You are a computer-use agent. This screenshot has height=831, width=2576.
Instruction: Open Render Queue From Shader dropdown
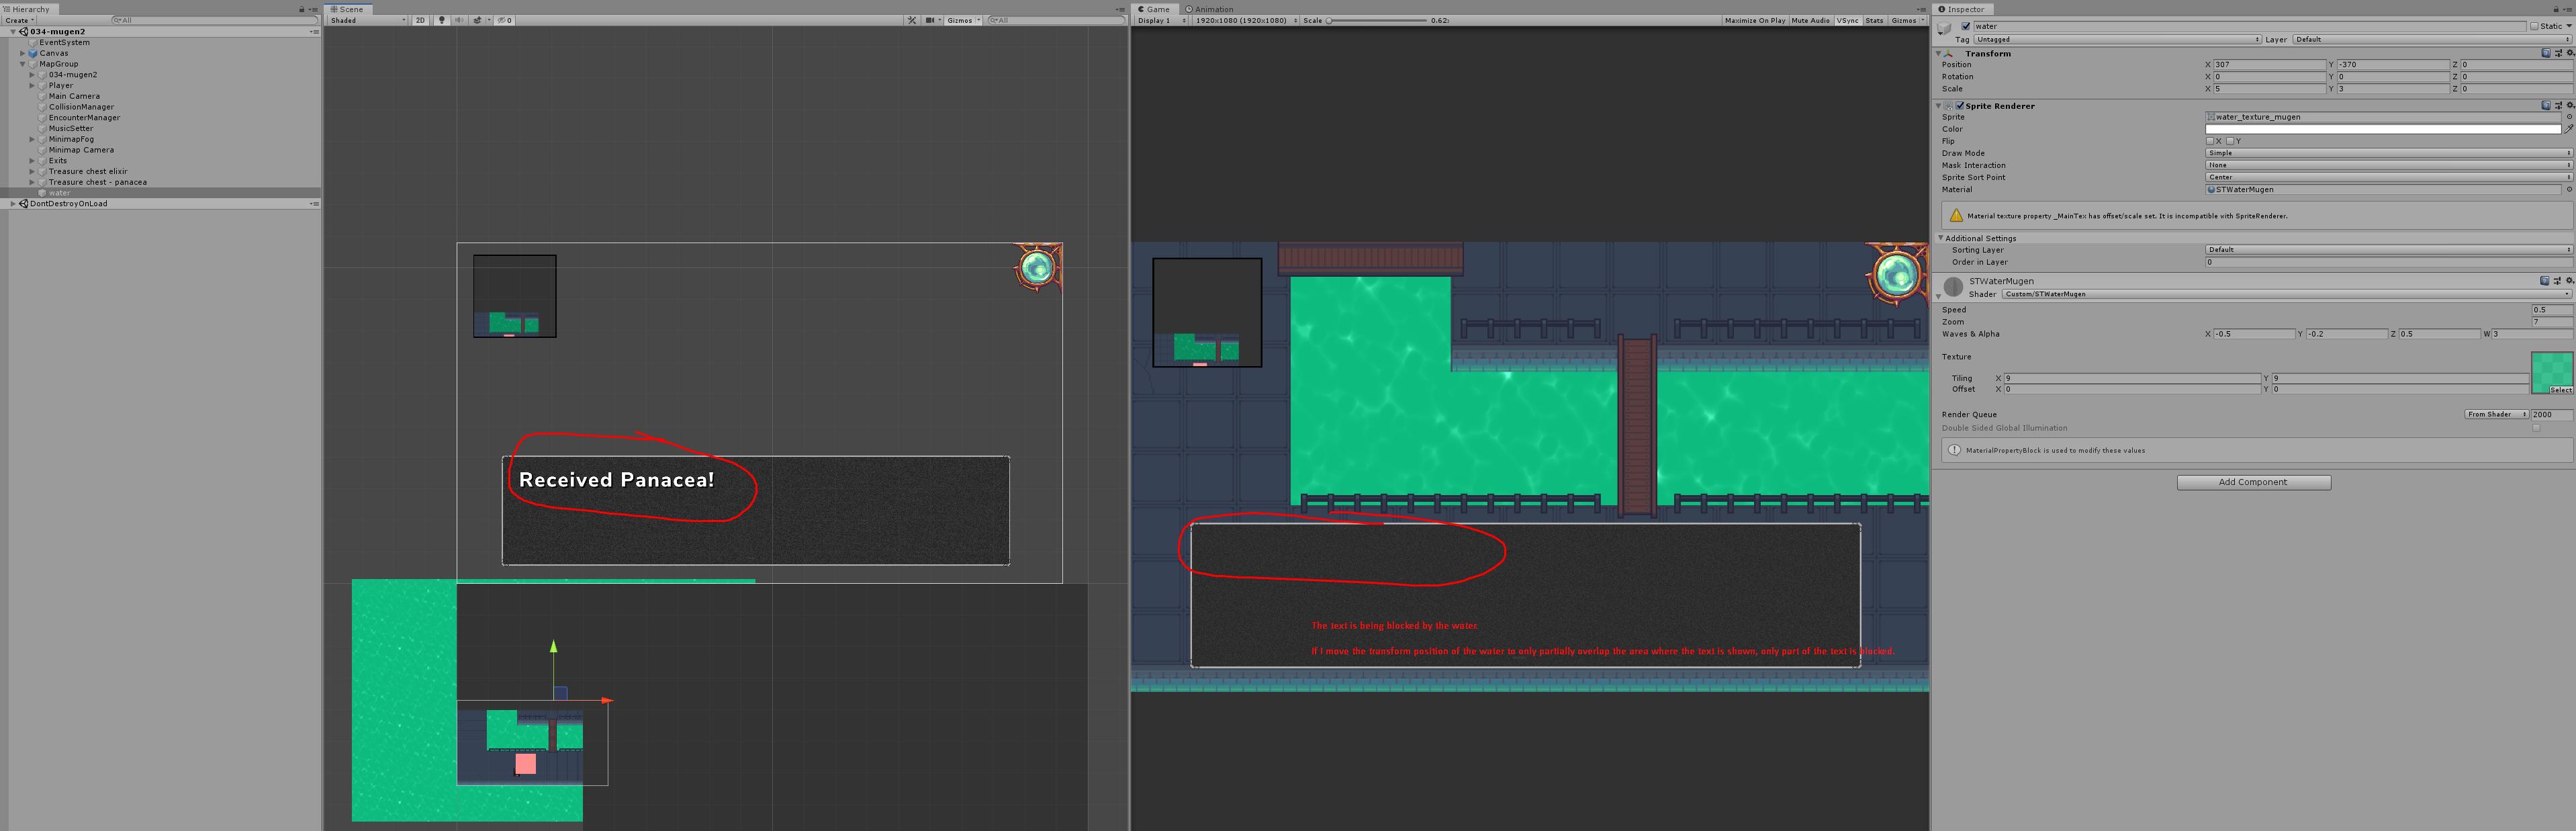click(2497, 414)
